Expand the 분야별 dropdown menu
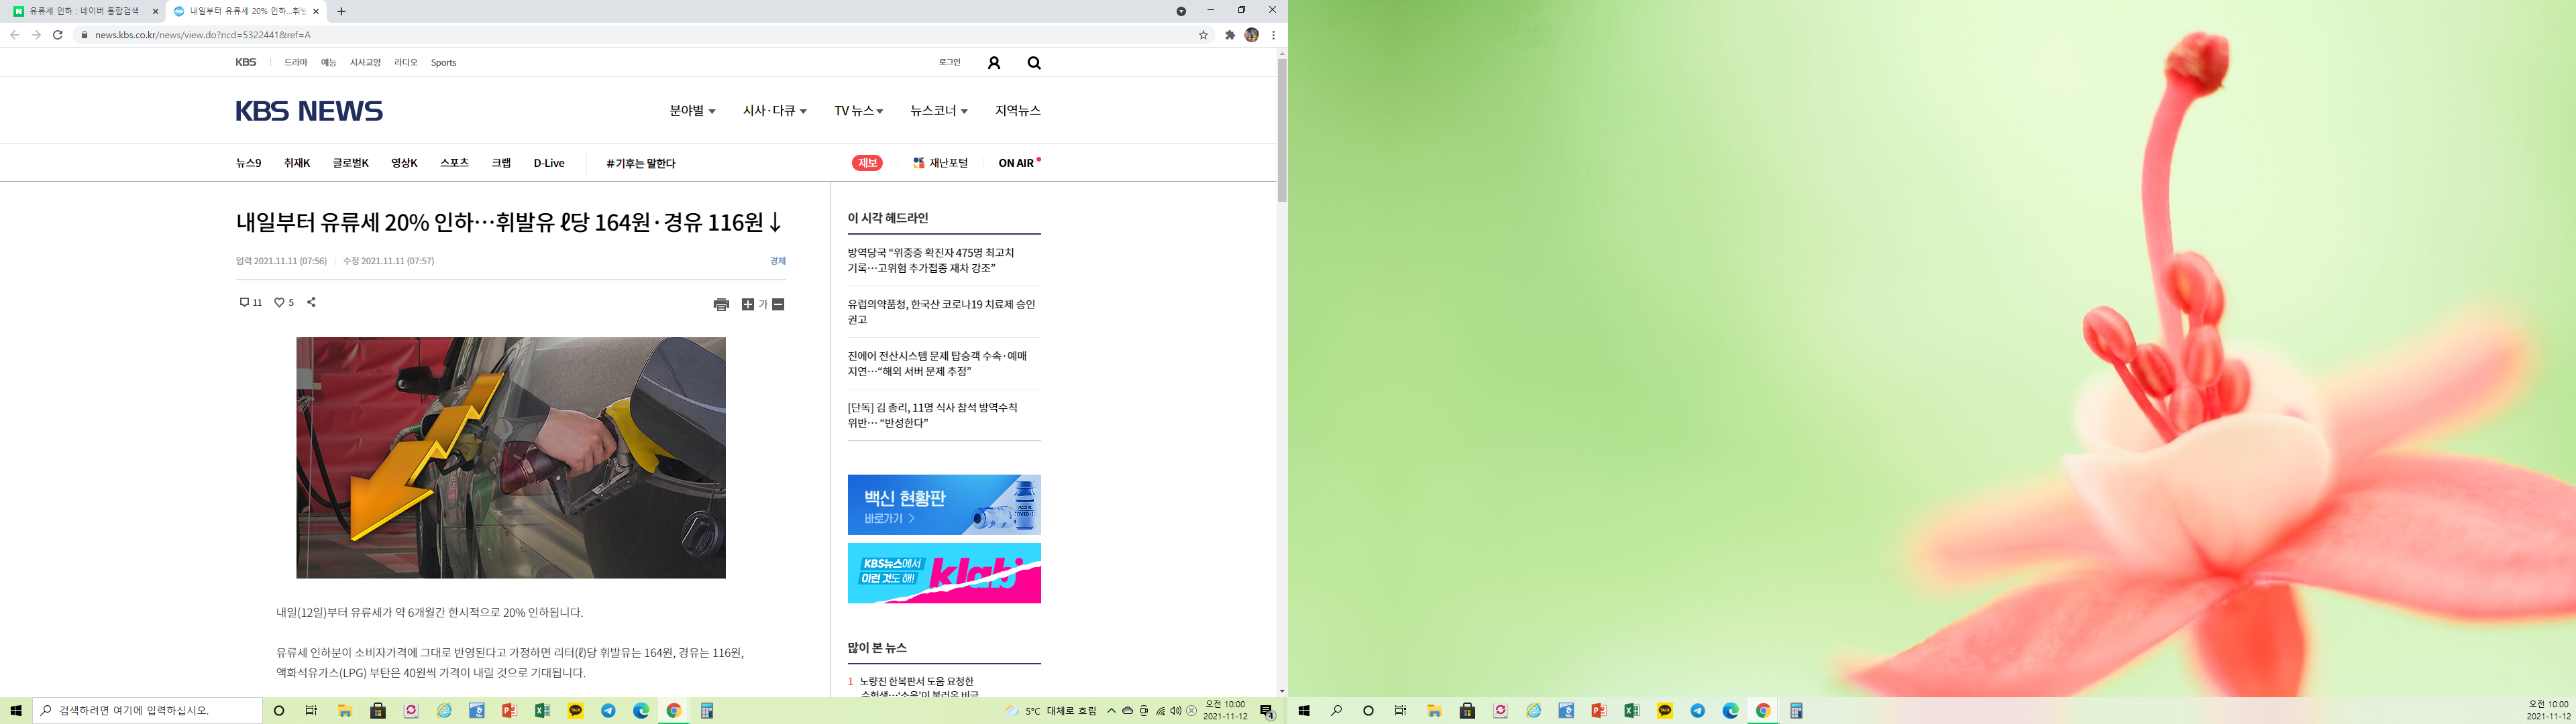This screenshot has height=724, width=2576. coord(692,111)
